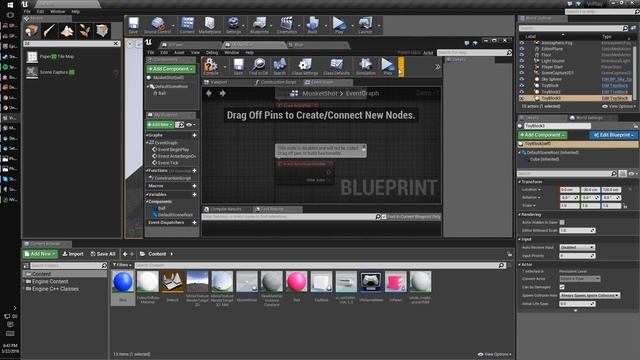Start Play in the main editor toolbar
640x360 pixels.
coord(338,25)
